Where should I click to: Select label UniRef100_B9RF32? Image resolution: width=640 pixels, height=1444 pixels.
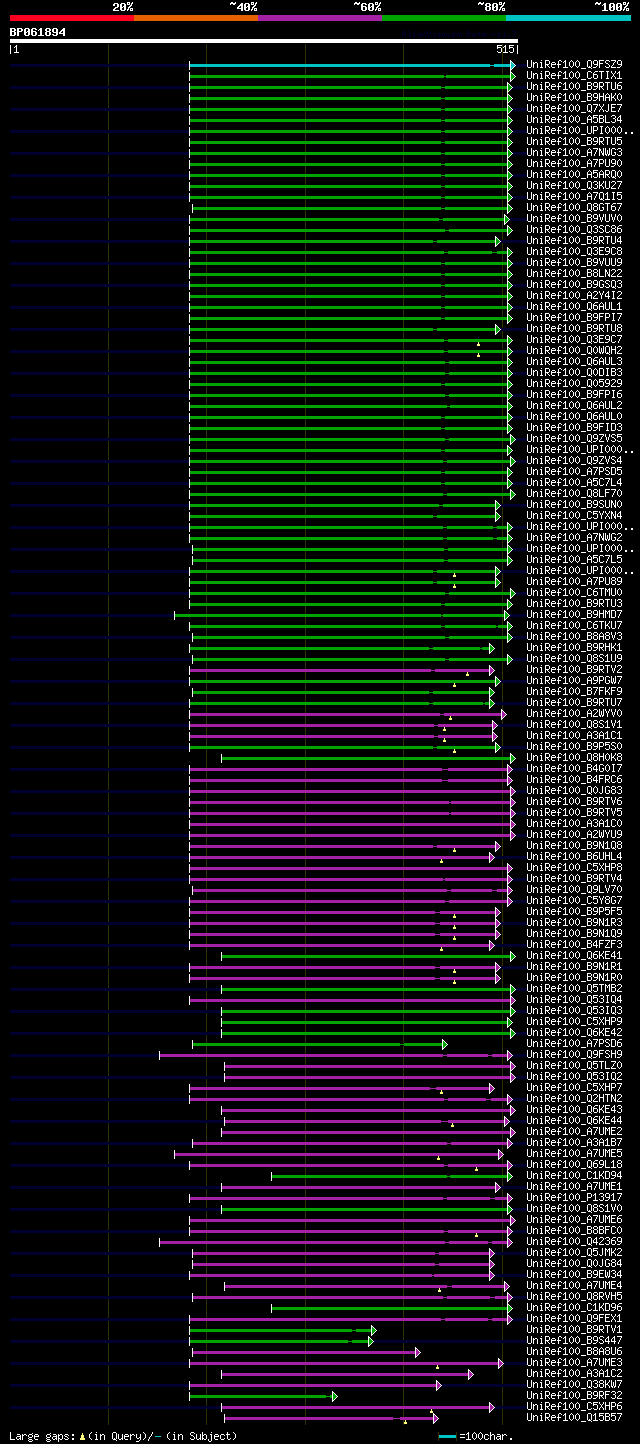574,1396
